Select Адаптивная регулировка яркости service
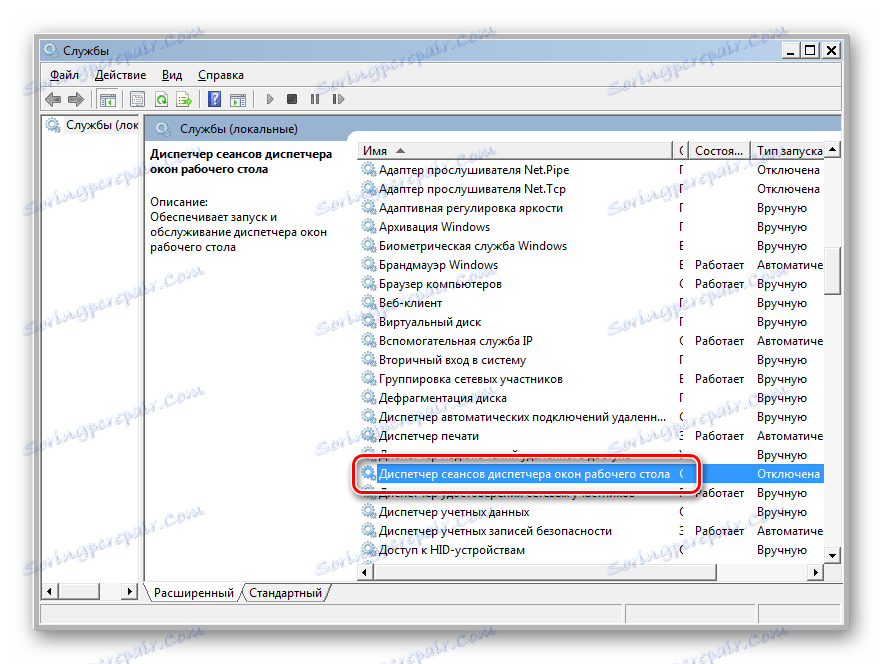The height and width of the screenshot is (664, 883). click(x=470, y=208)
